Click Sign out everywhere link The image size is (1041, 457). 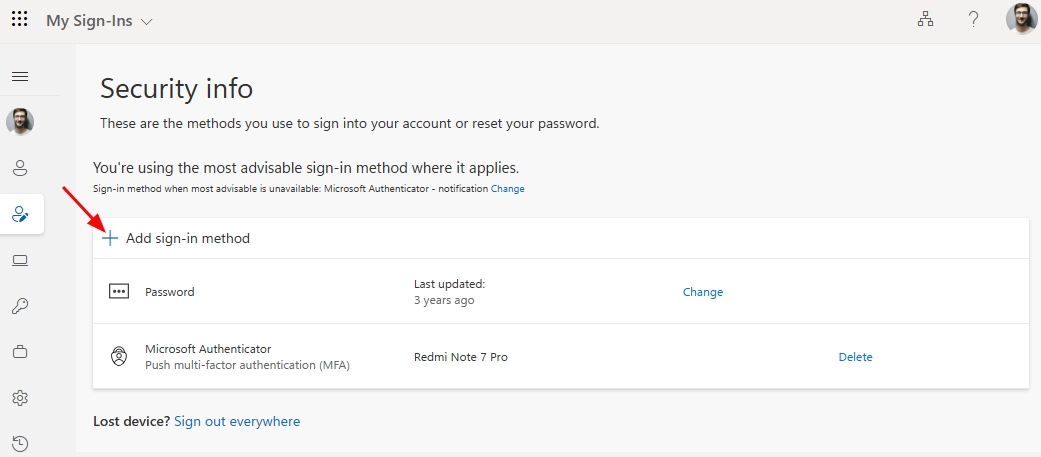(237, 422)
